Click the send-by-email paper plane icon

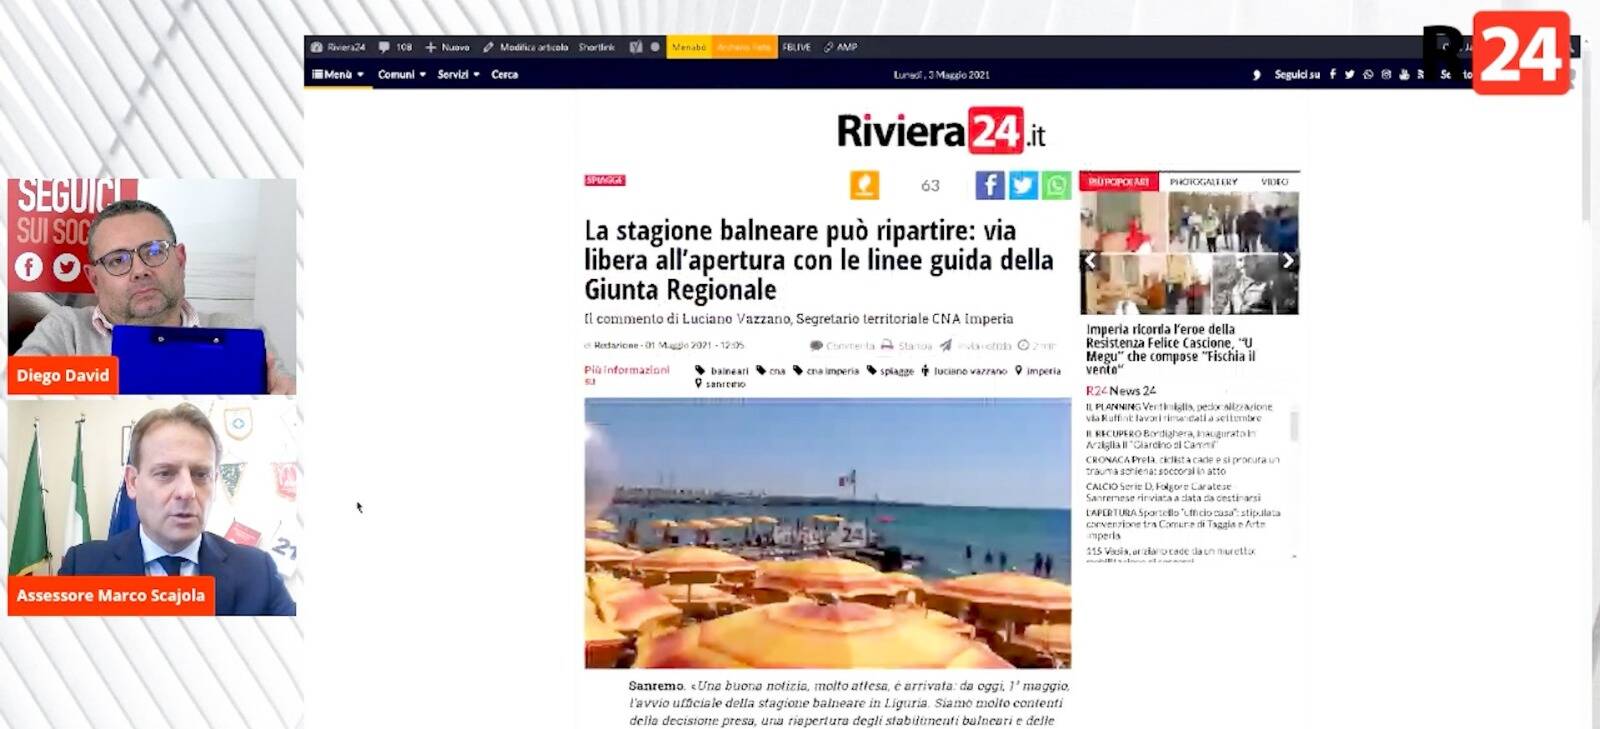(945, 346)
